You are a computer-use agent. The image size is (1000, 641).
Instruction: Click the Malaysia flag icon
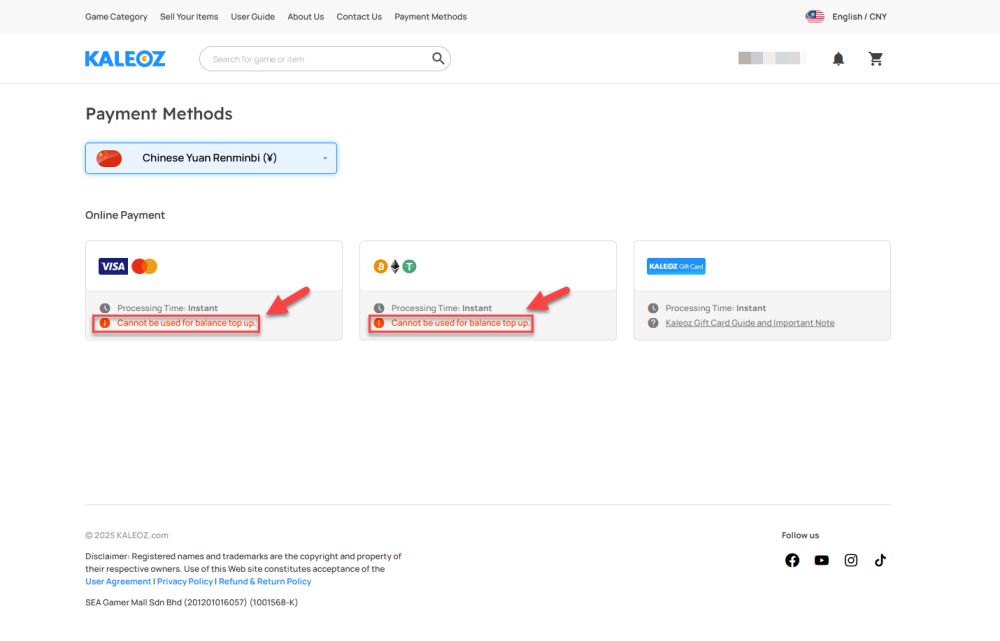(814, 17)
